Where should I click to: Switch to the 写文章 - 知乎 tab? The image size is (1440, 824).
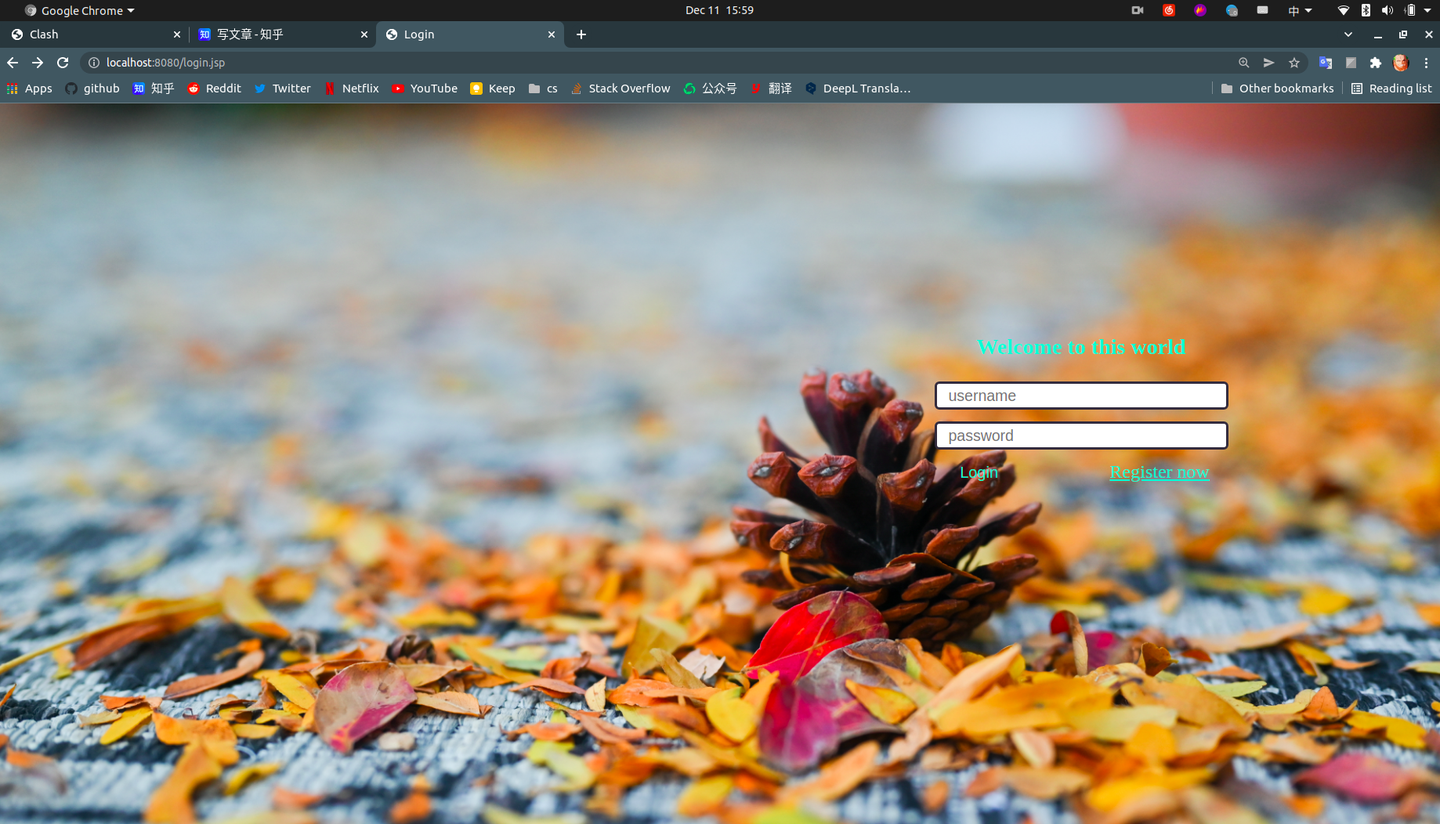[x=283, y=34]
